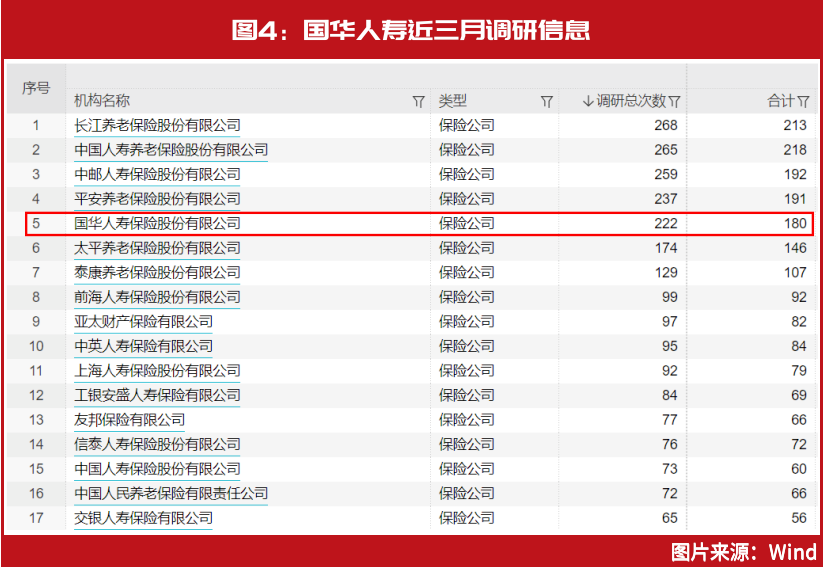This screenshot has width=824, height=567.
Task: Select survey count 265 cell
Action: (x=666, y=150)
